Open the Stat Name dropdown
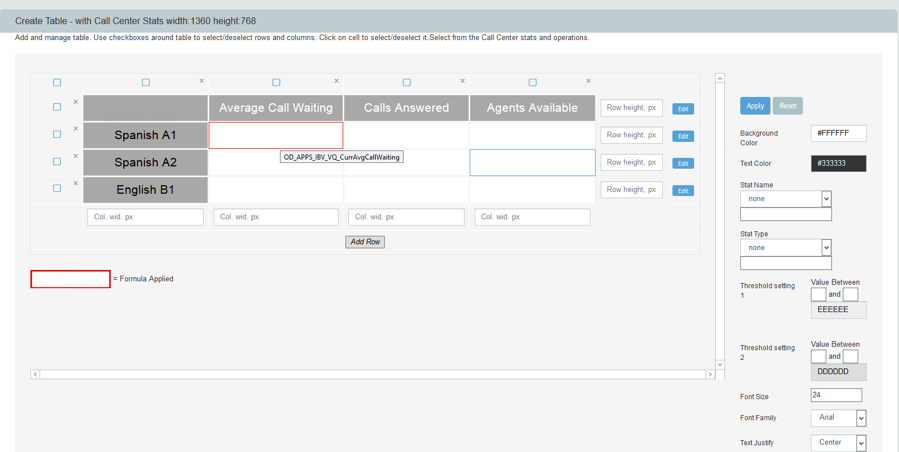899x452 pixels. click(x=785, y=199)
